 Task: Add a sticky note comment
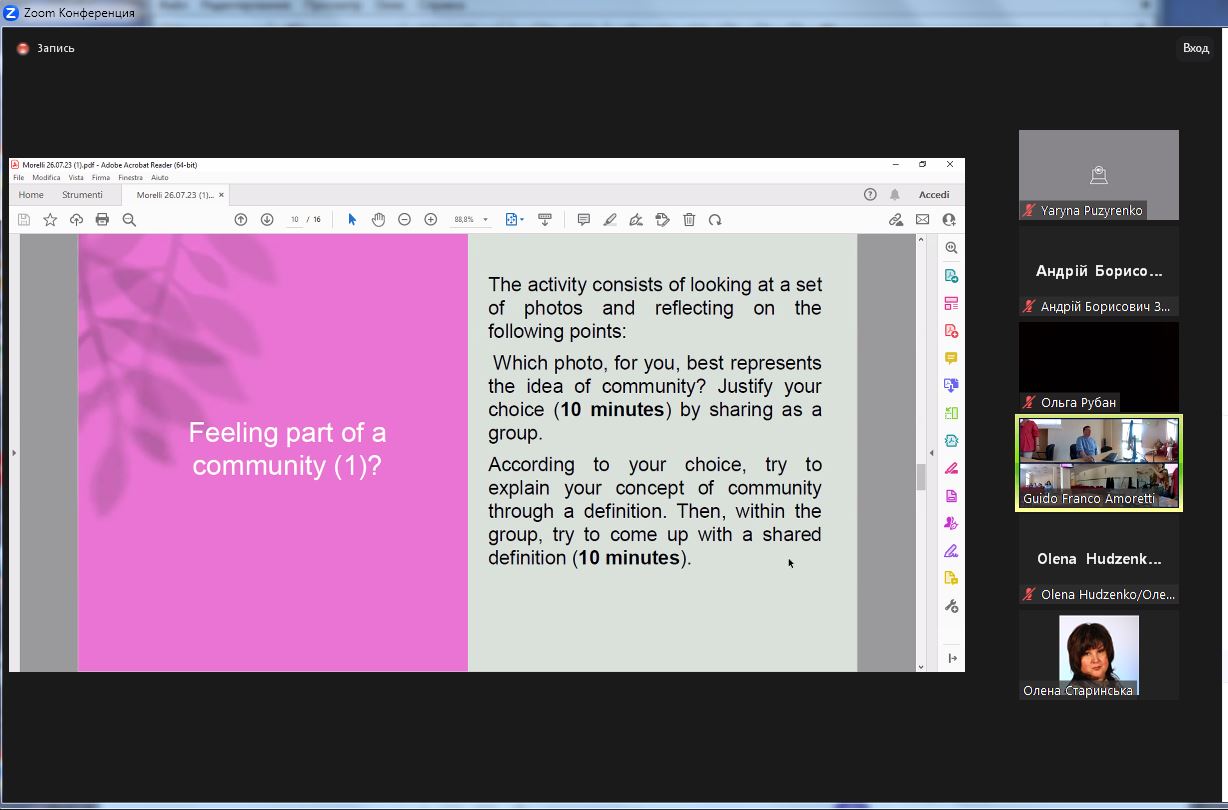pos(583,220)
